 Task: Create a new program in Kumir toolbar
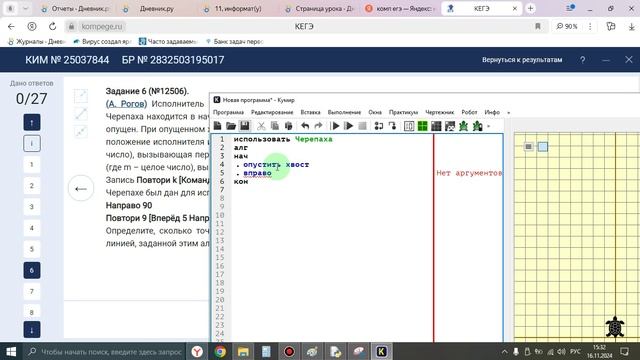(218, 126)
